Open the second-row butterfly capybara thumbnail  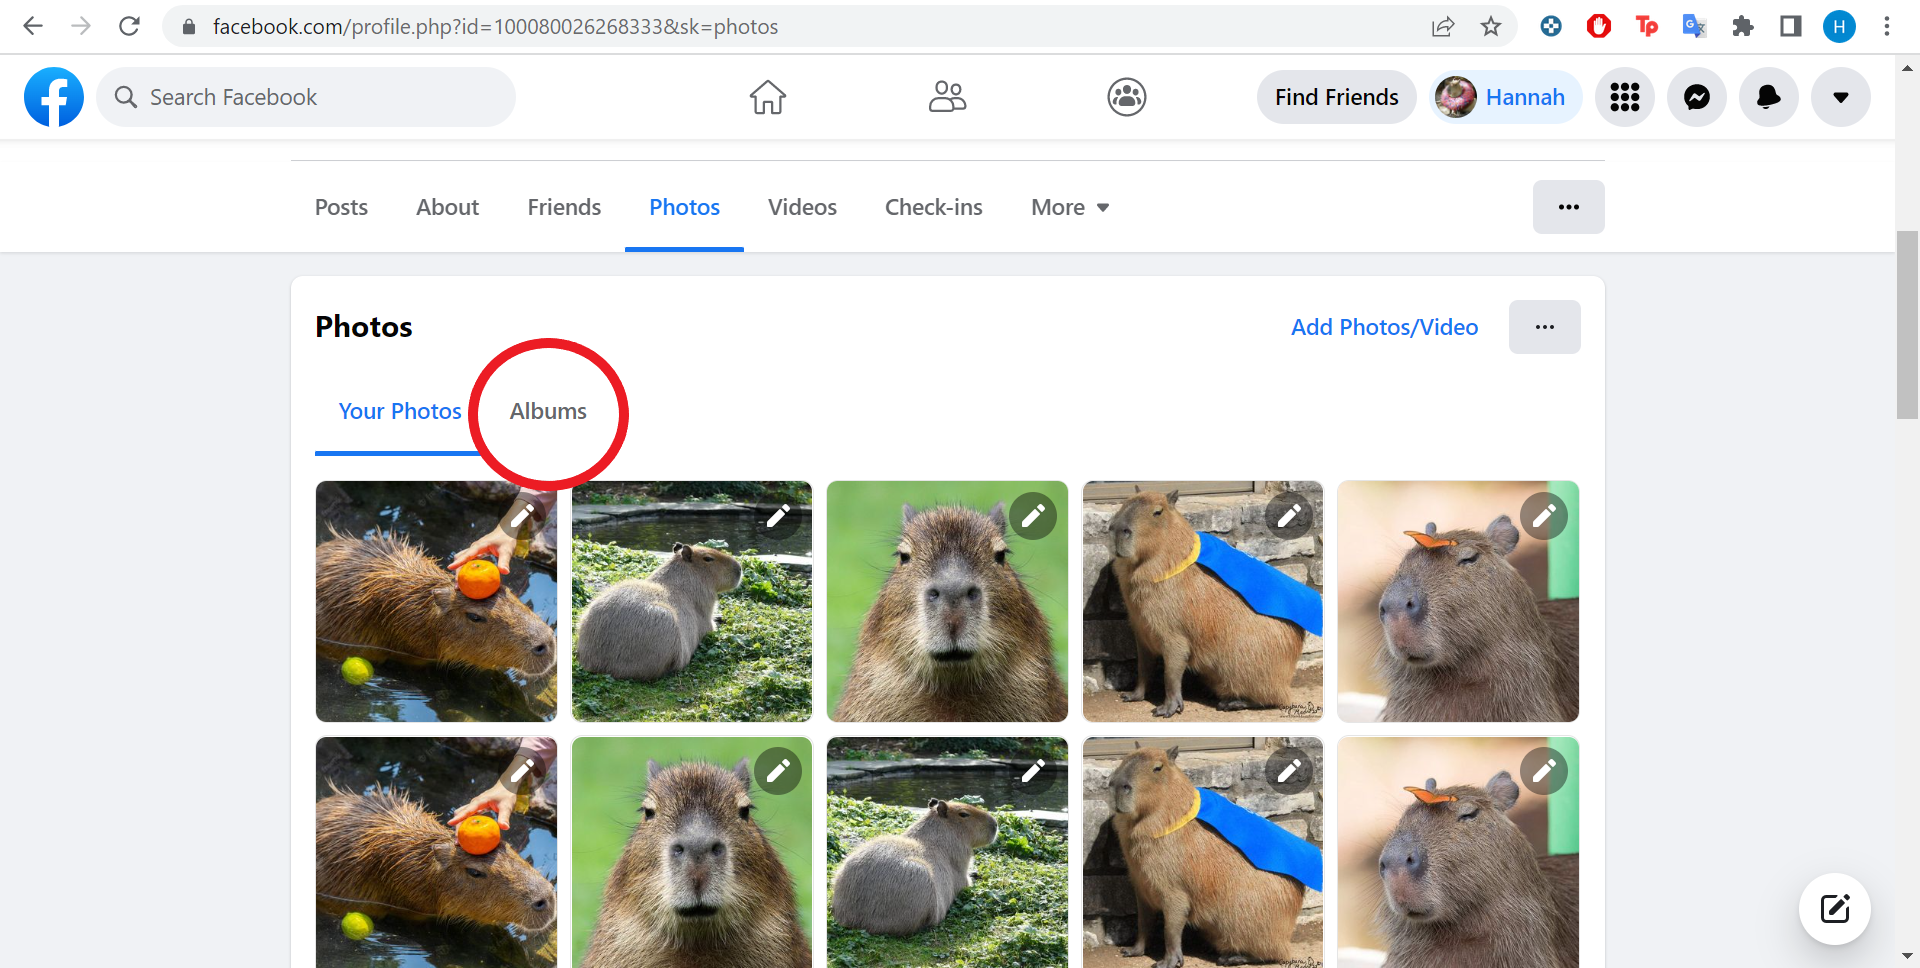[1458, 852]
